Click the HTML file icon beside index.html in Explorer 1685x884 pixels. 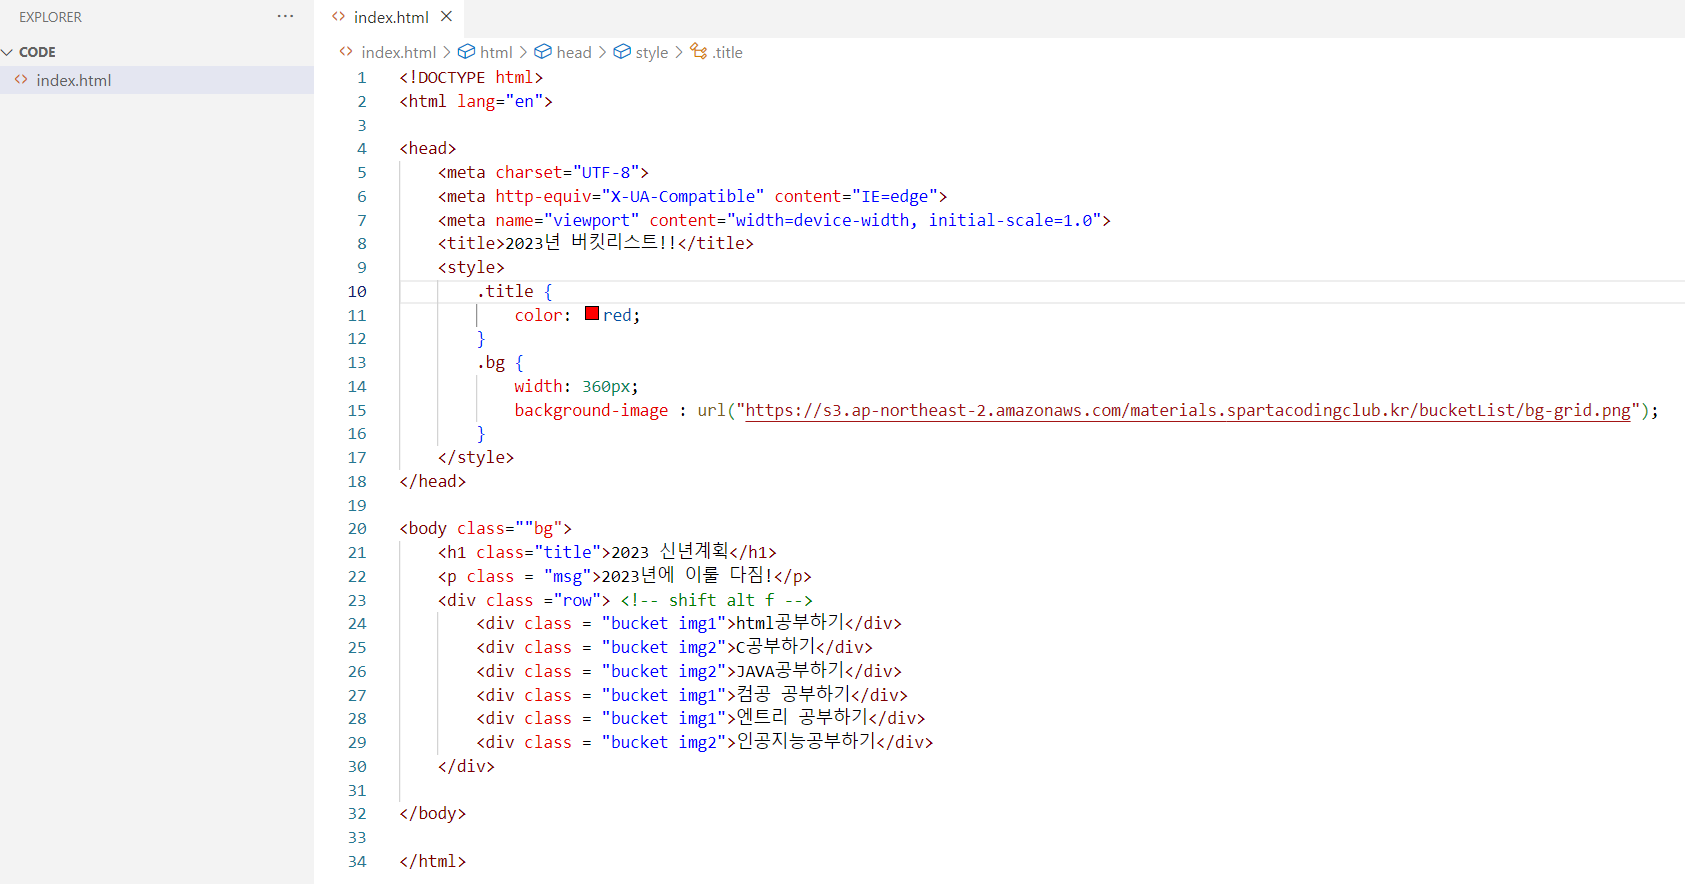21,80
